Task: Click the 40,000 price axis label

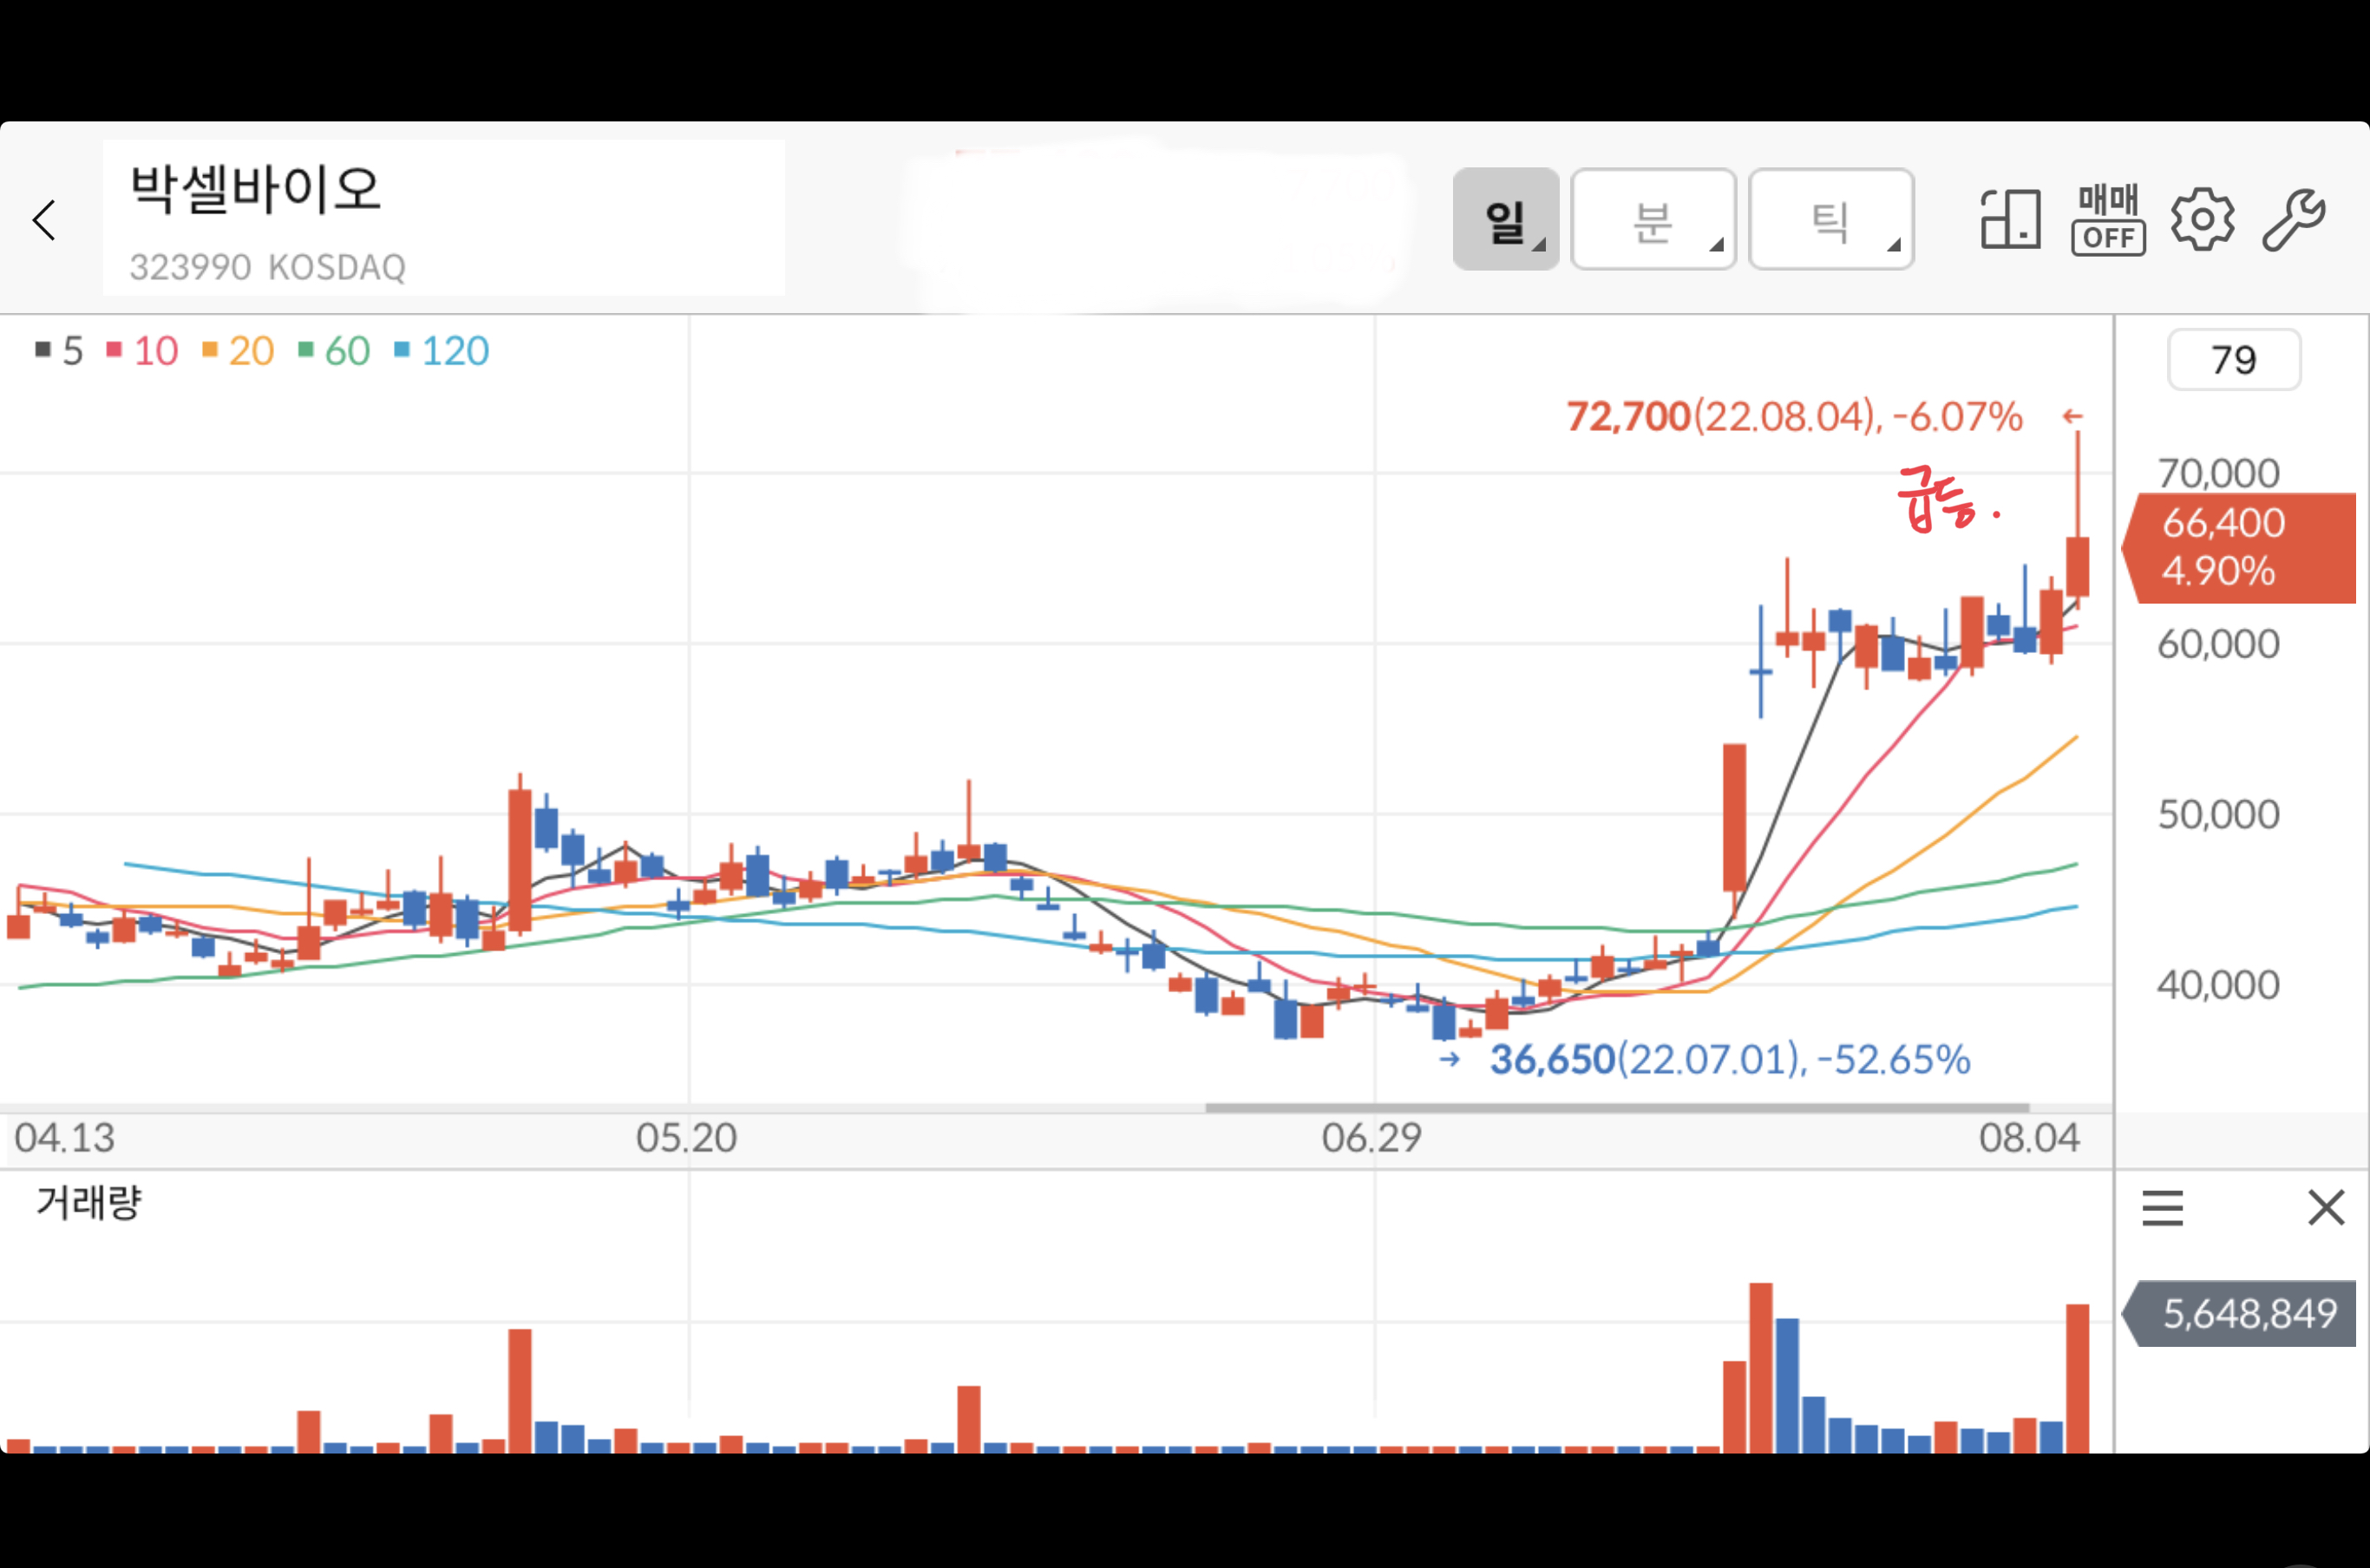Action: pyautogui.click(x=2218, y=985)
